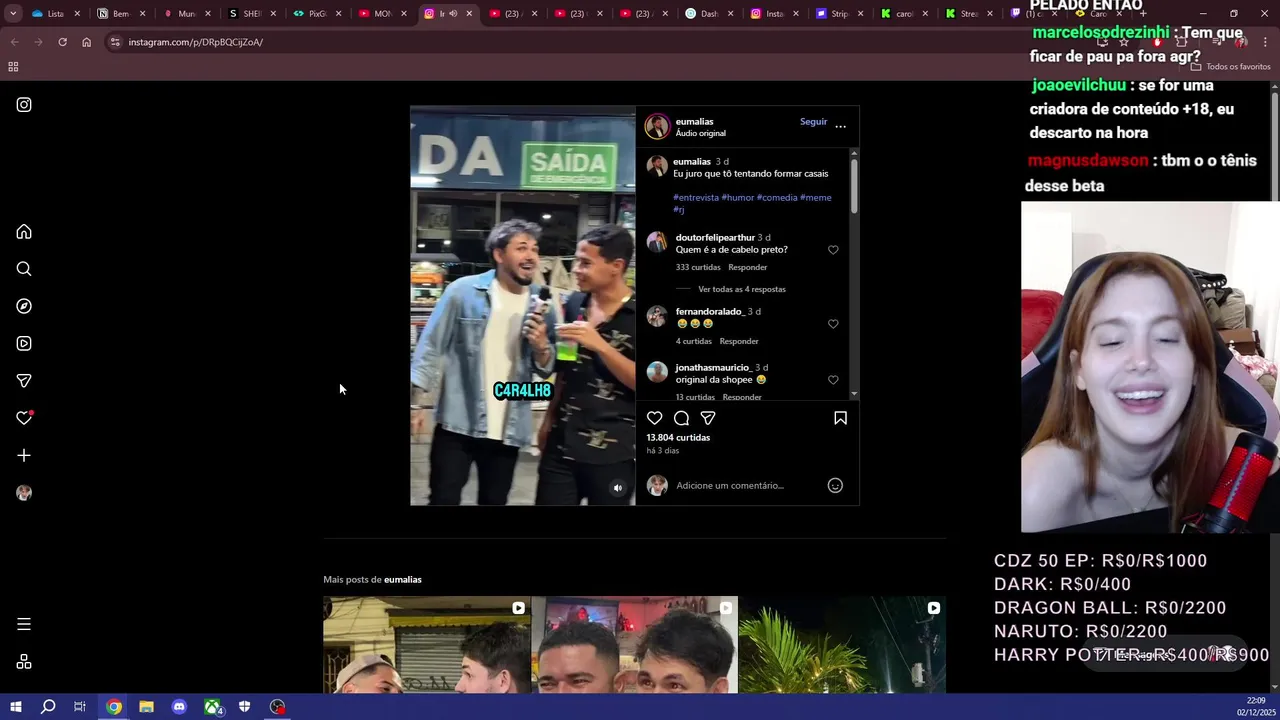View '13.804 curtidas' likes list
Screen dimensions: 1280x720
coord(678,438)
